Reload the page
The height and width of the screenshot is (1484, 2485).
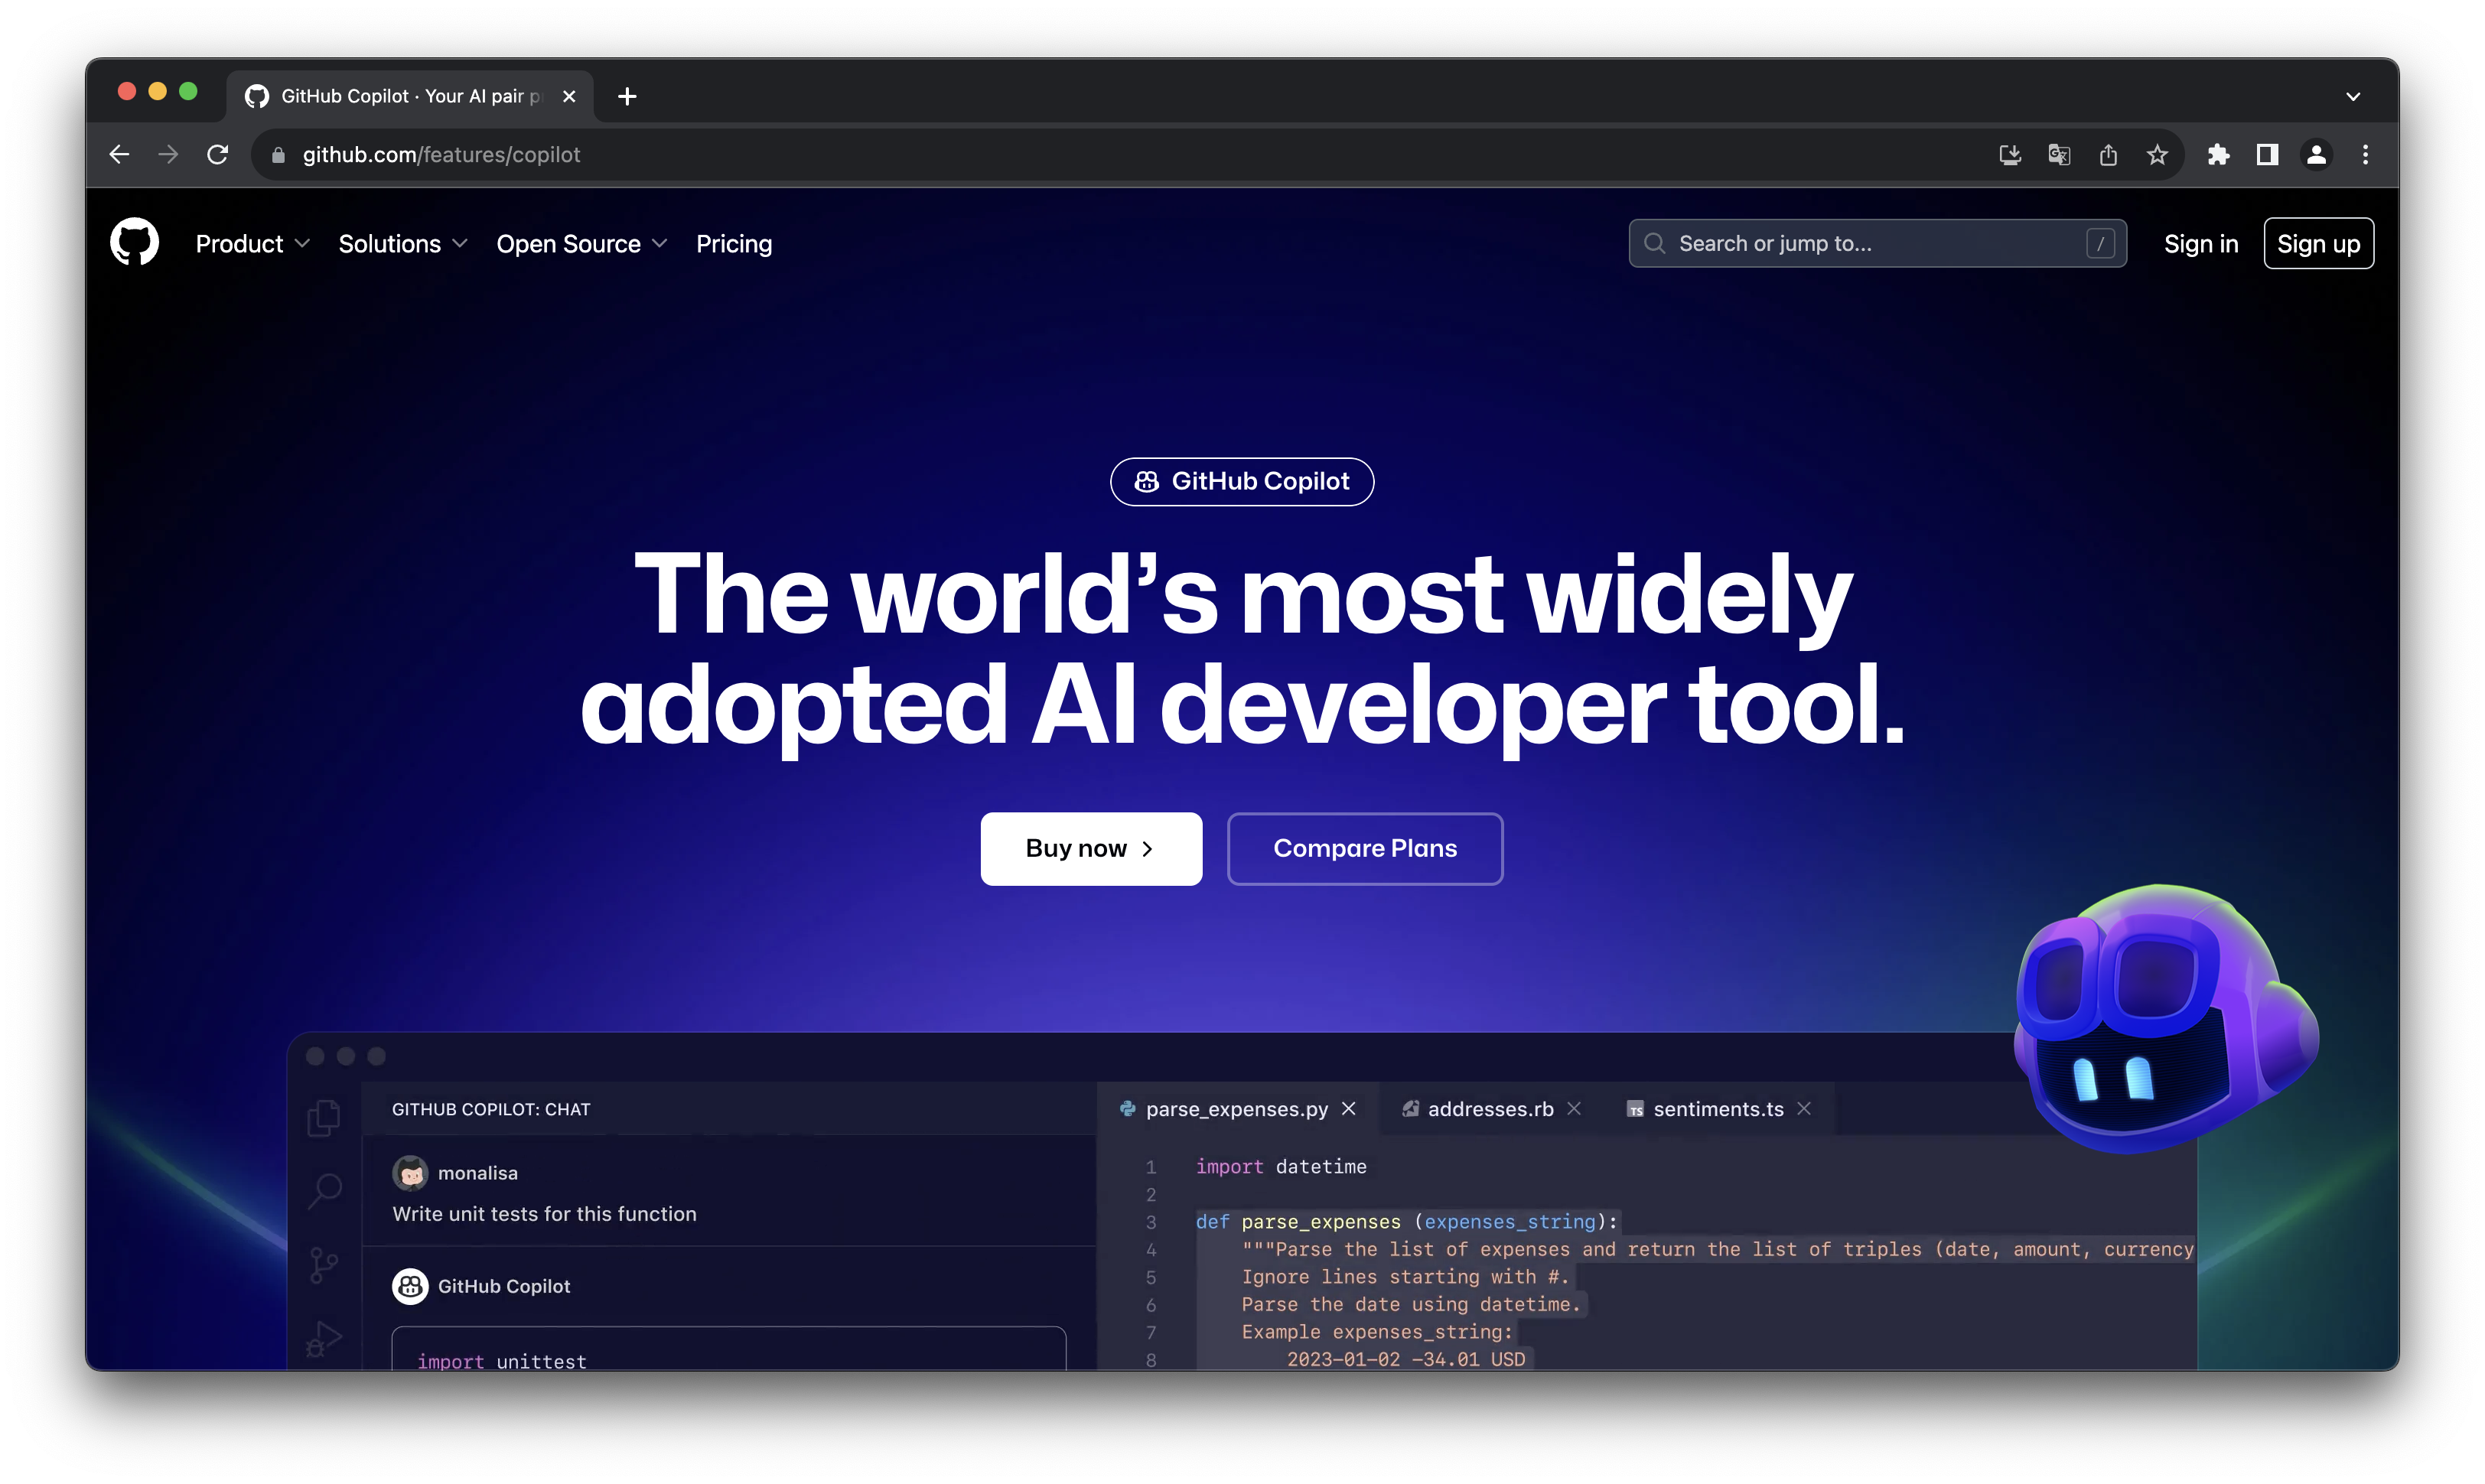(x=217, y=155)
